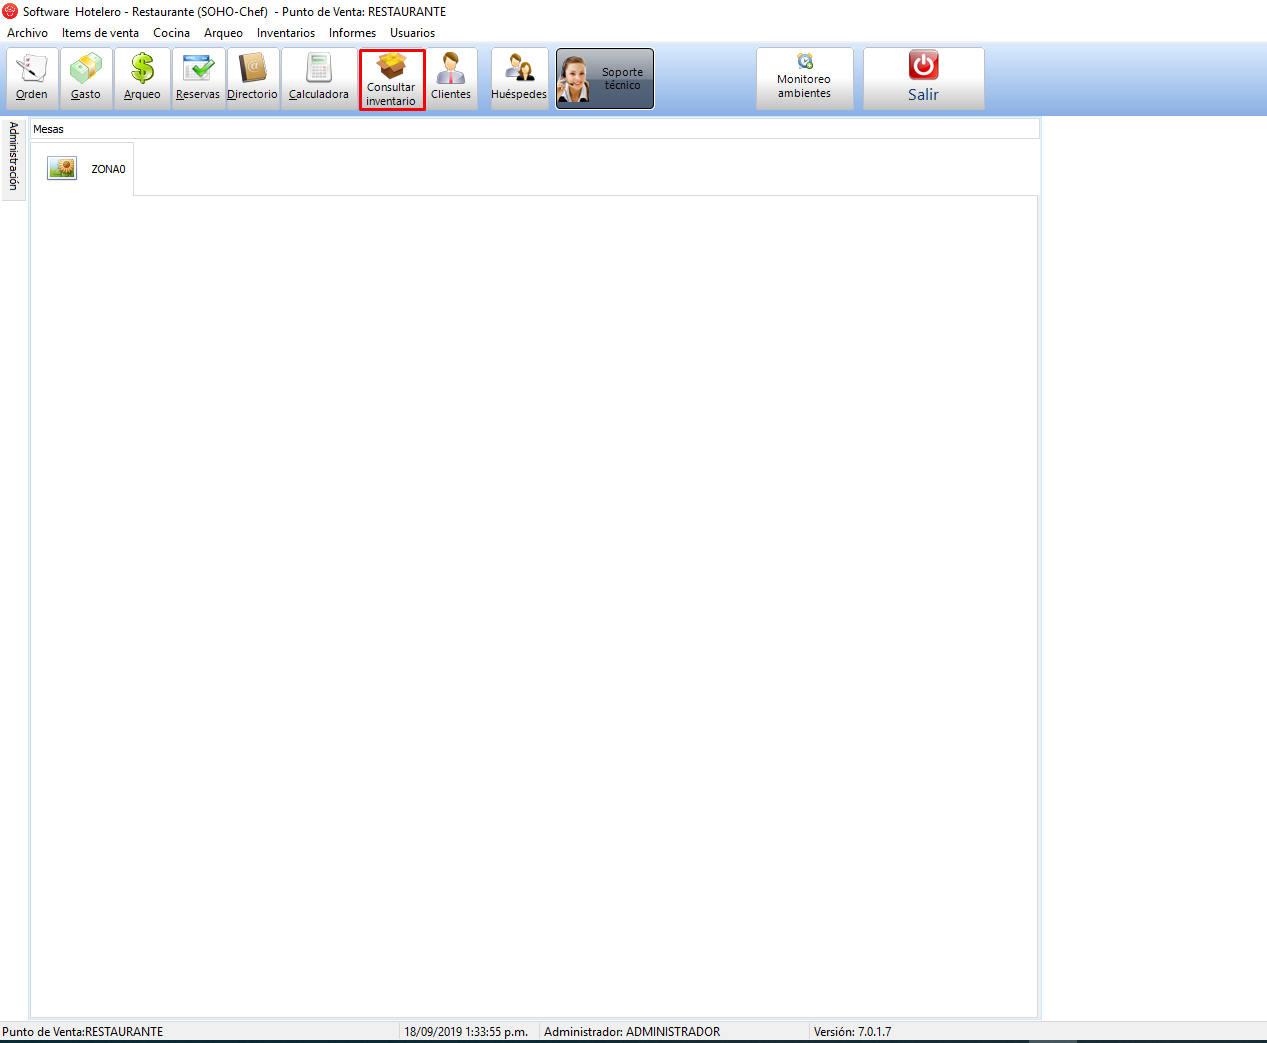Open the Informes menu
Image resolution: width=1267 pixels, height=1043 pixels.
click(x=352, y=33)
